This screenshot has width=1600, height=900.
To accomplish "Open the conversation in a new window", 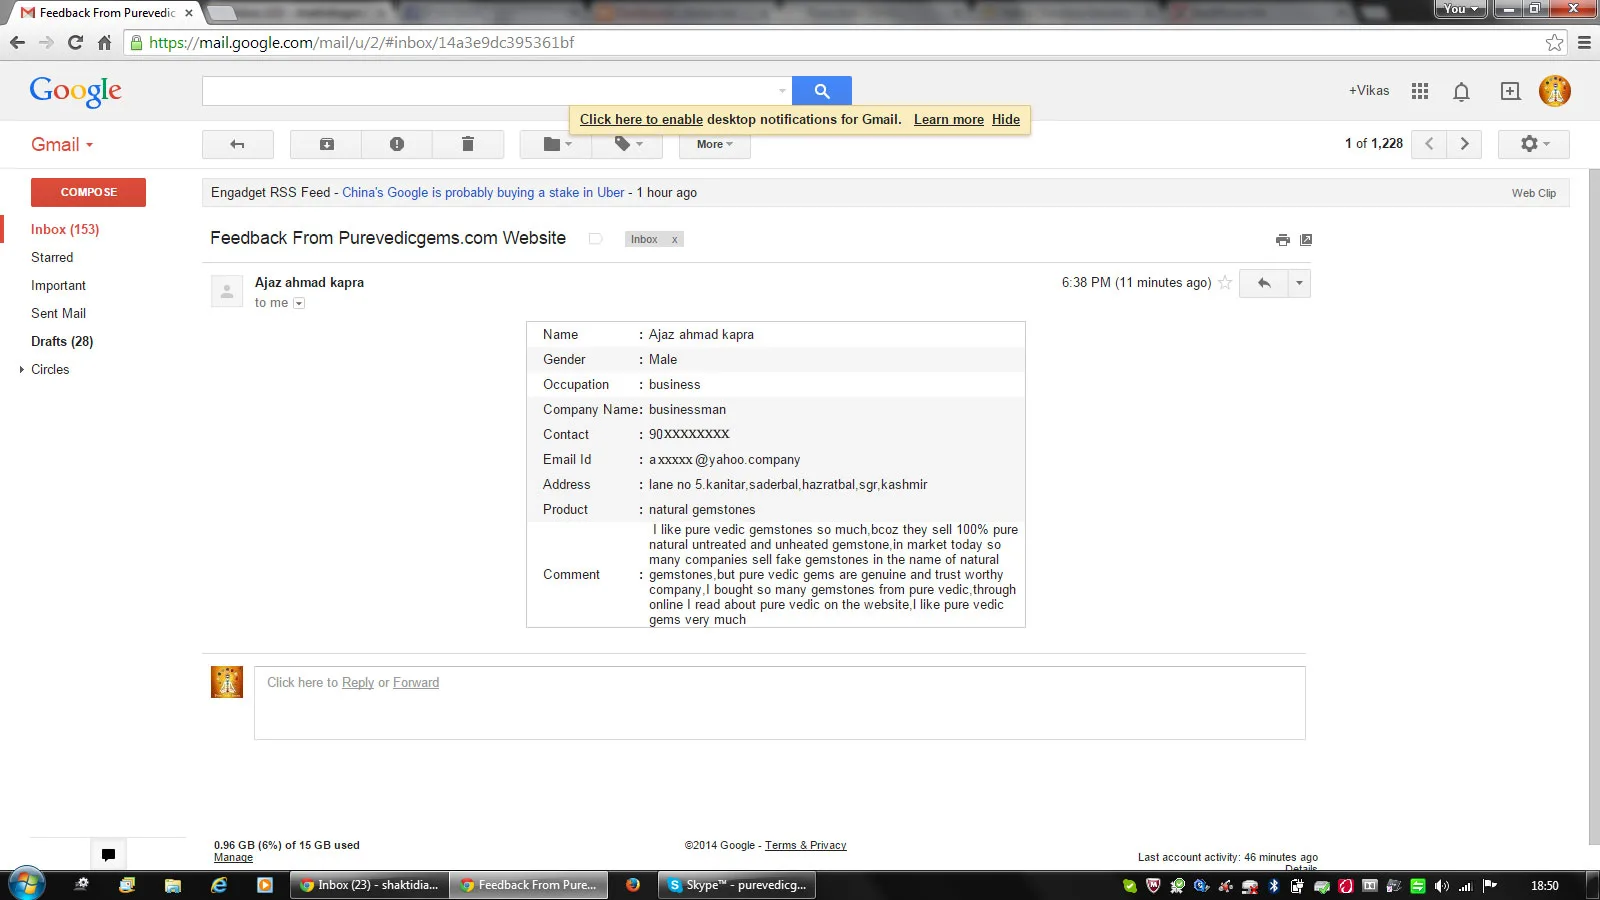I will [x=1306, y=240].
